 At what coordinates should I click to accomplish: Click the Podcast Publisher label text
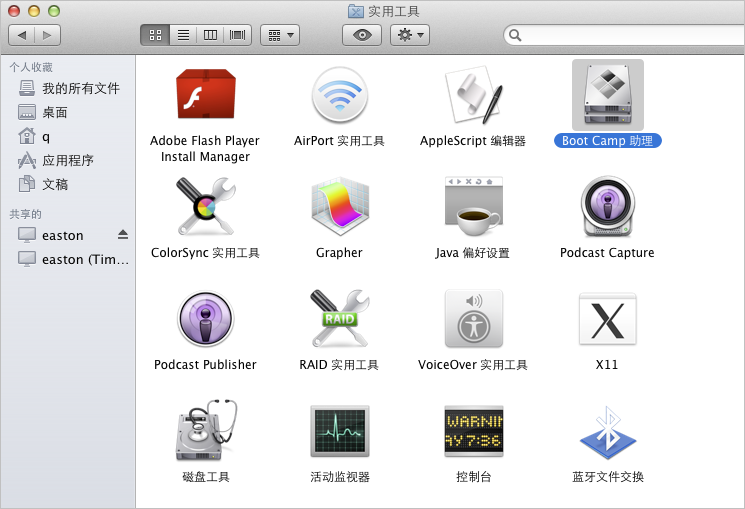click(x=205, y=365)
